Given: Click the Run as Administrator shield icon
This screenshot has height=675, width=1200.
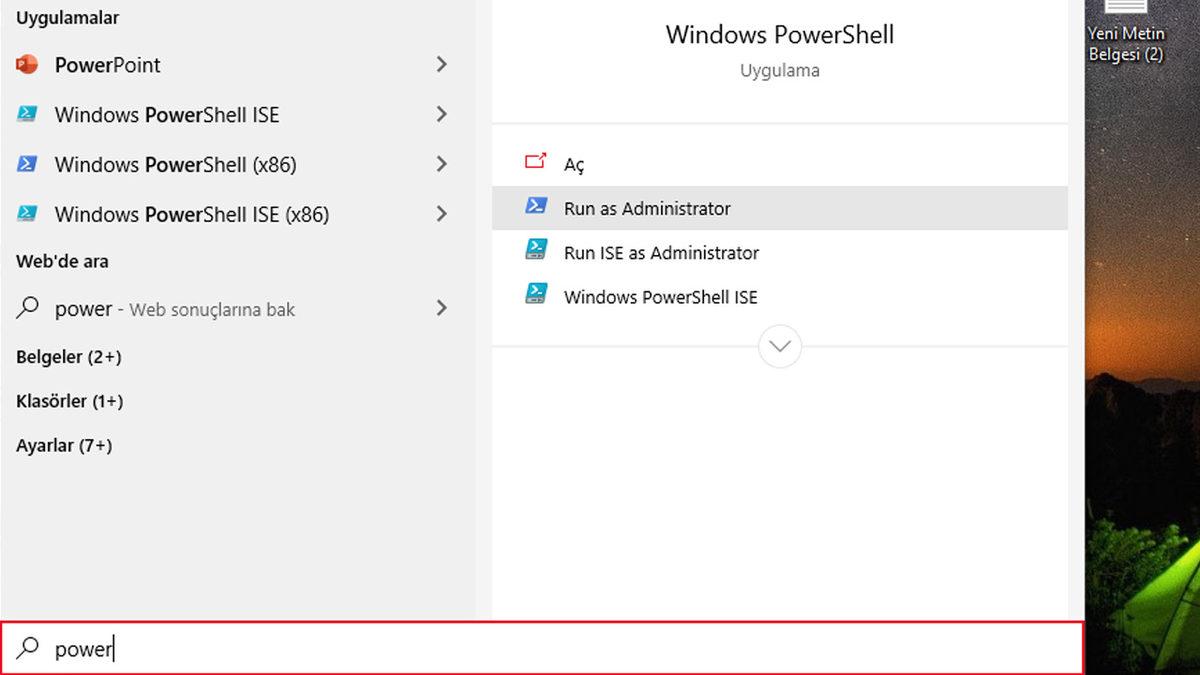Looking at the screenshot, I should click(536, 208).
